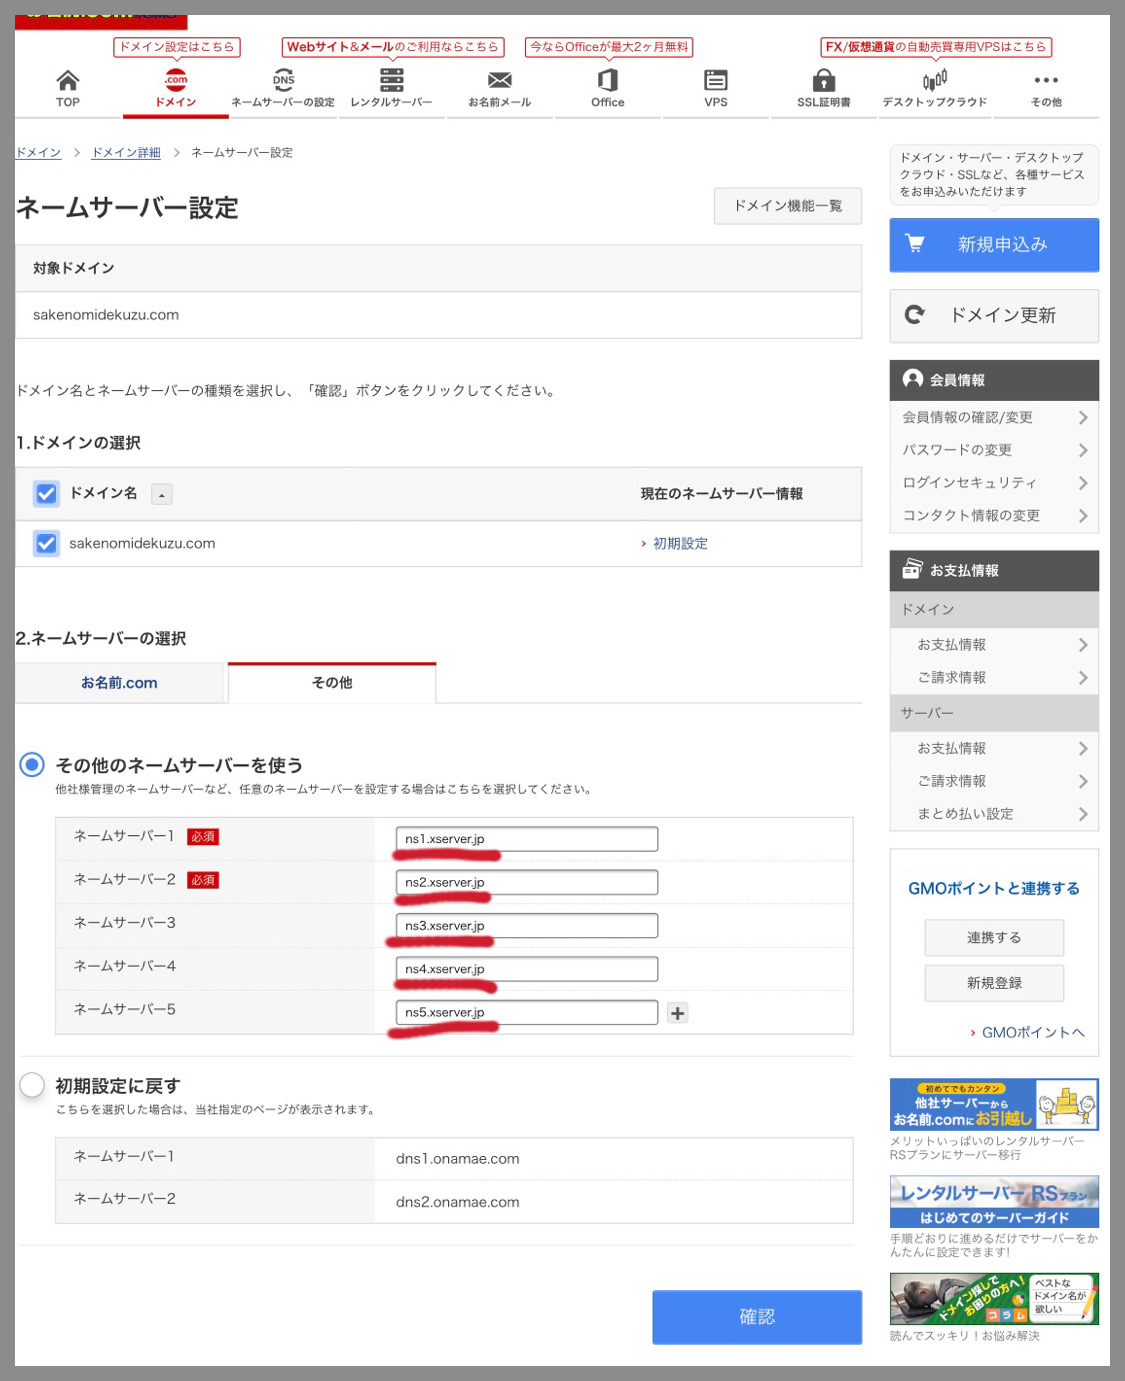Click the ドメイン詳細 breadcrumb link

coord(126,152)
